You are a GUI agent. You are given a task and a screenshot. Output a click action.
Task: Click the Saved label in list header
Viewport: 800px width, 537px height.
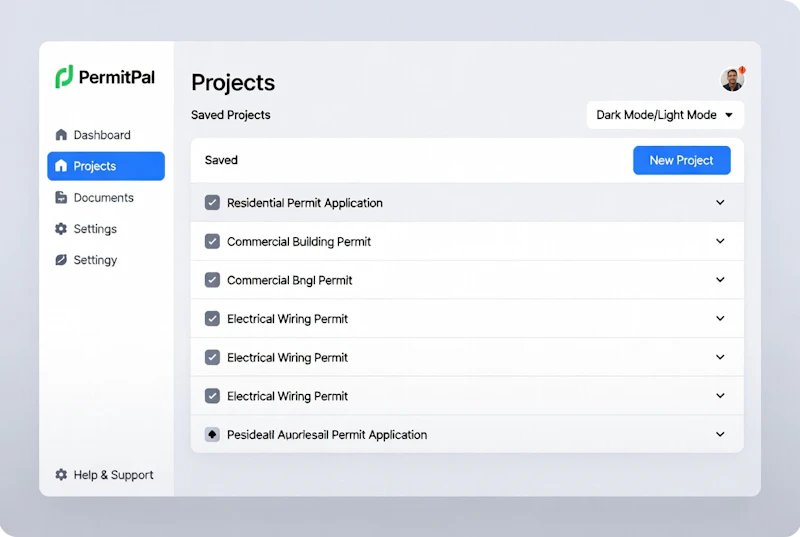click(x=221, y=160)
